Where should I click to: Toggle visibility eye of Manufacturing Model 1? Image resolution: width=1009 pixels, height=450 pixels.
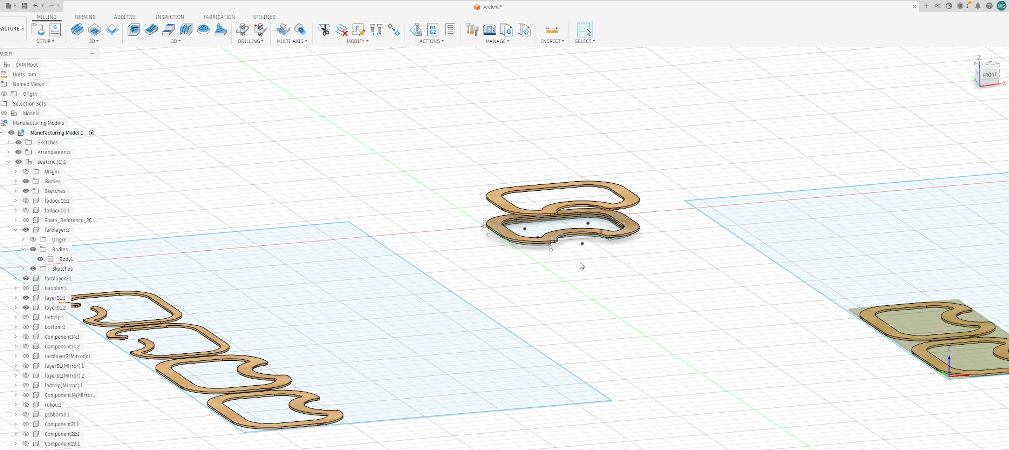[11, 133]
